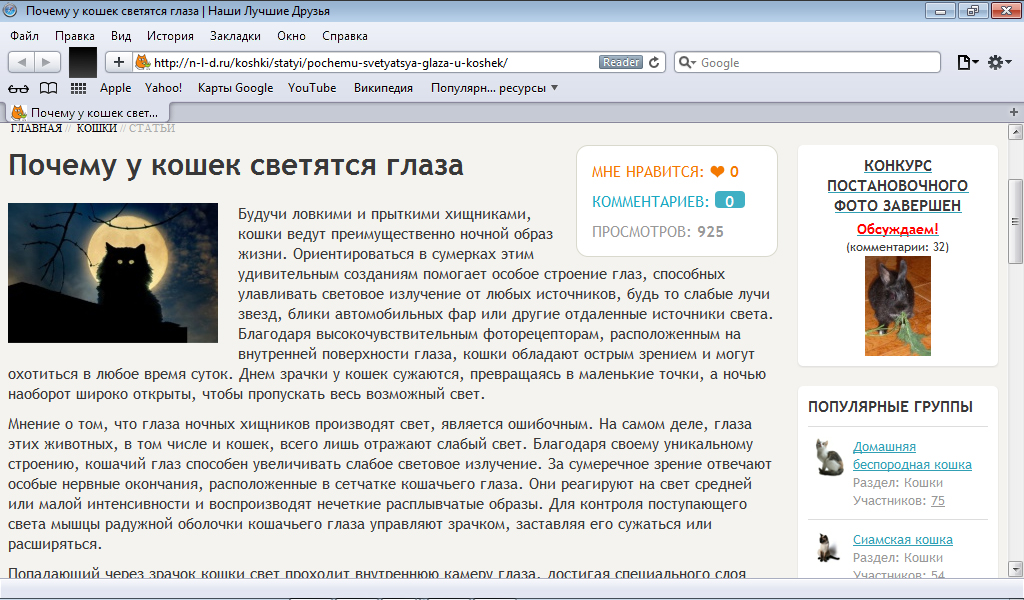Open the black cat moon image
This screenshot has height=600, width=1024.
pyautogui.click(x=113, y=273)
